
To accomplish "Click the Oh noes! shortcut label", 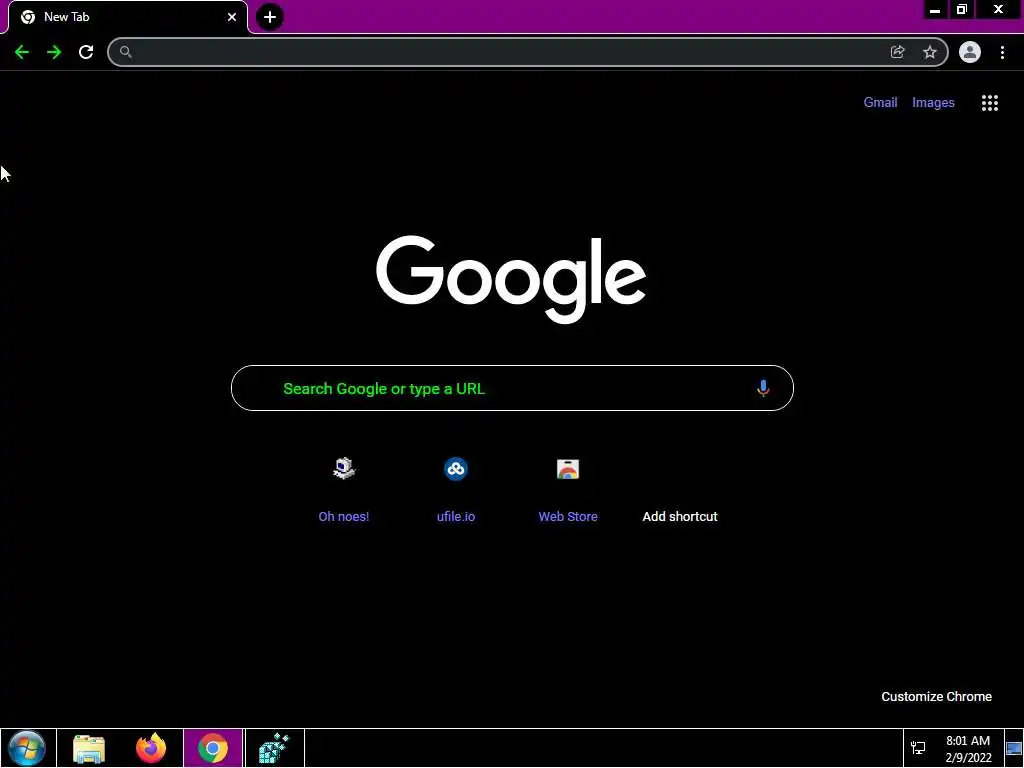I will point(344,517).
